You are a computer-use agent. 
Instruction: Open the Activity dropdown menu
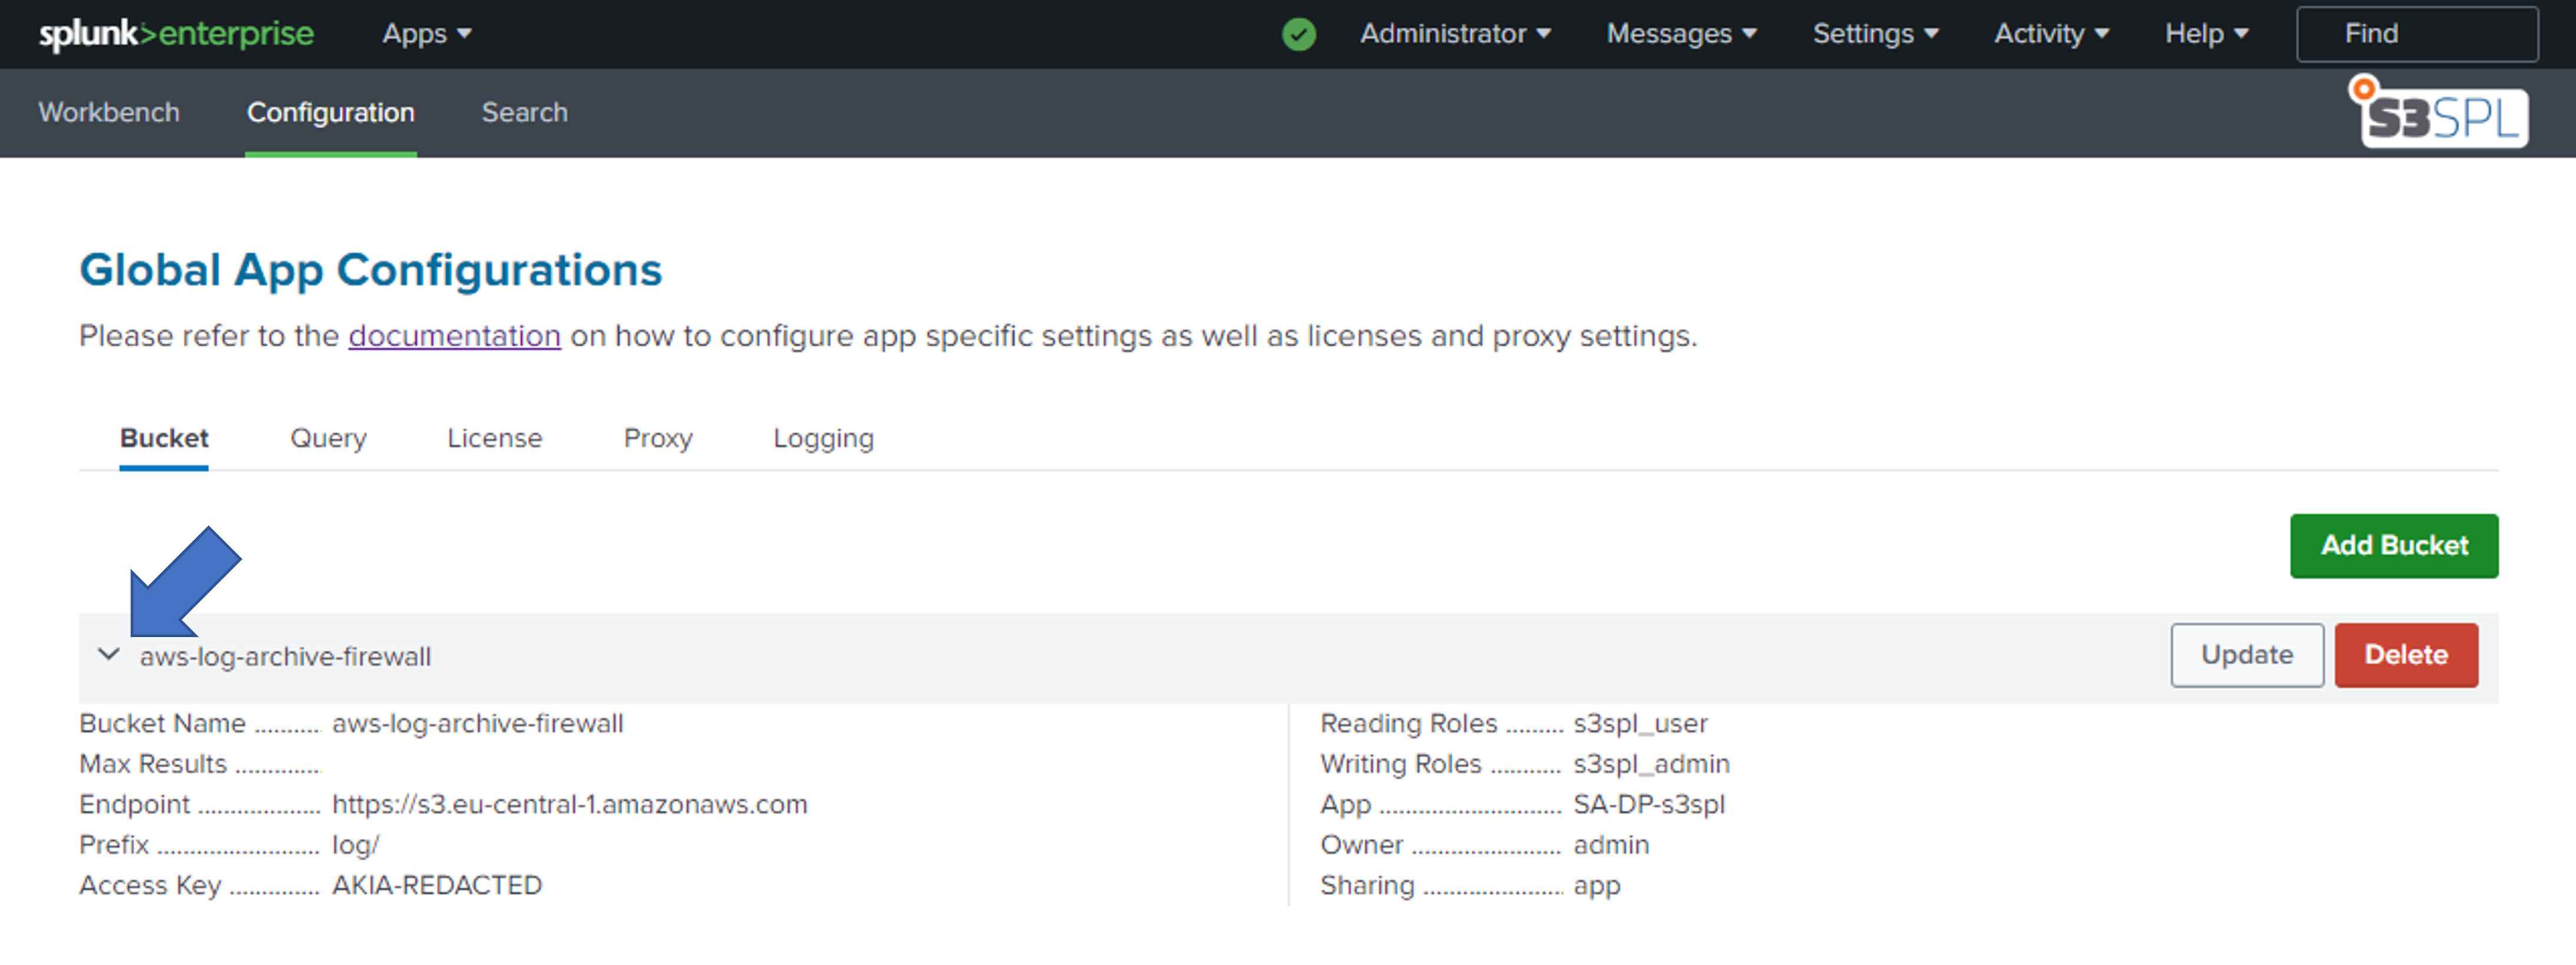coord(2050,34)
